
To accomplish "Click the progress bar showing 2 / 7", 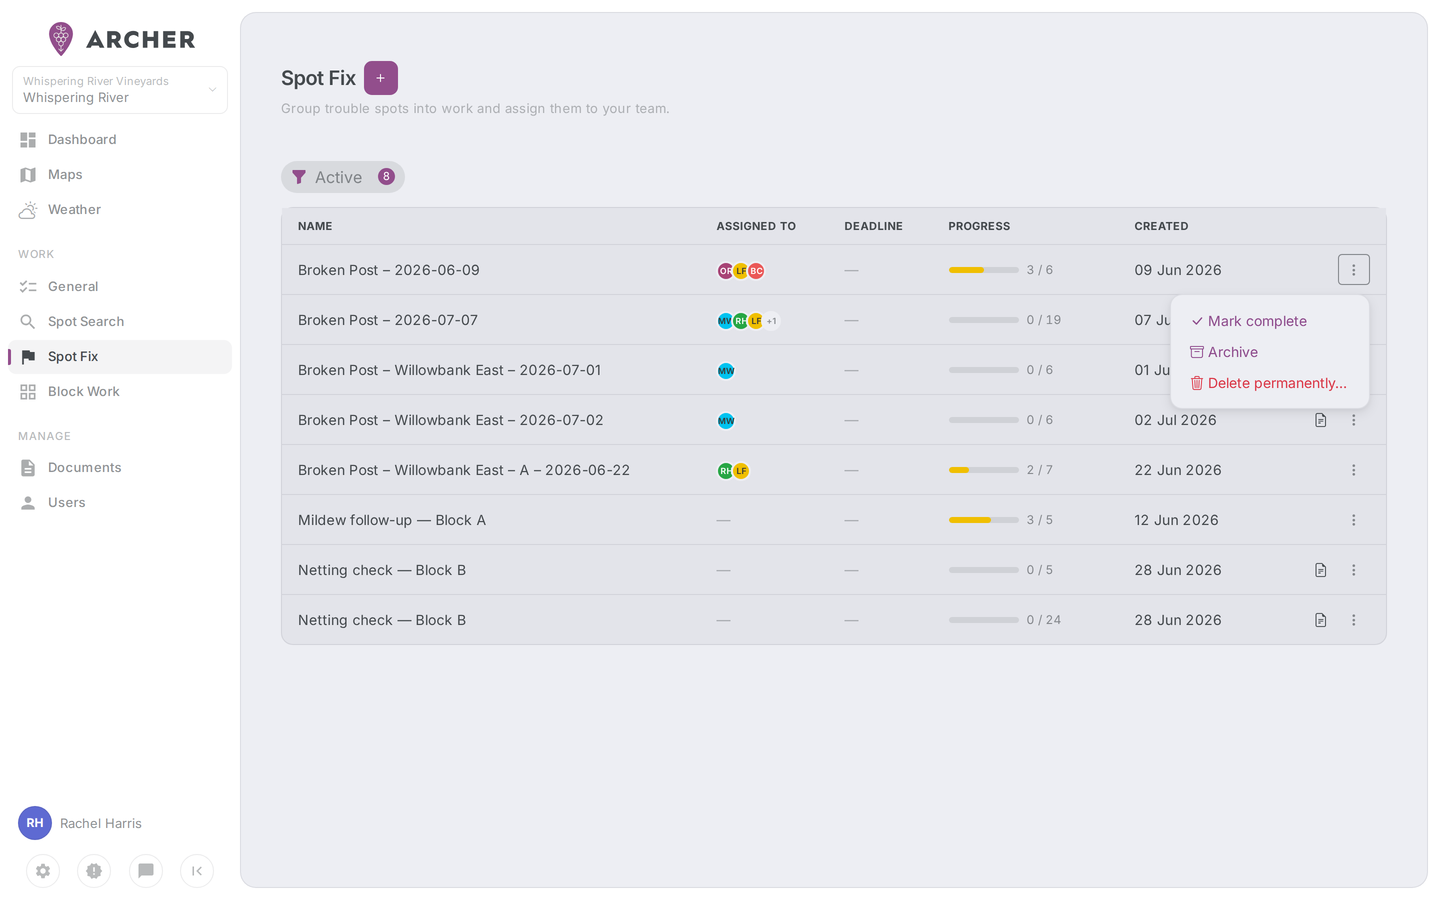I will tap(984, 470).
